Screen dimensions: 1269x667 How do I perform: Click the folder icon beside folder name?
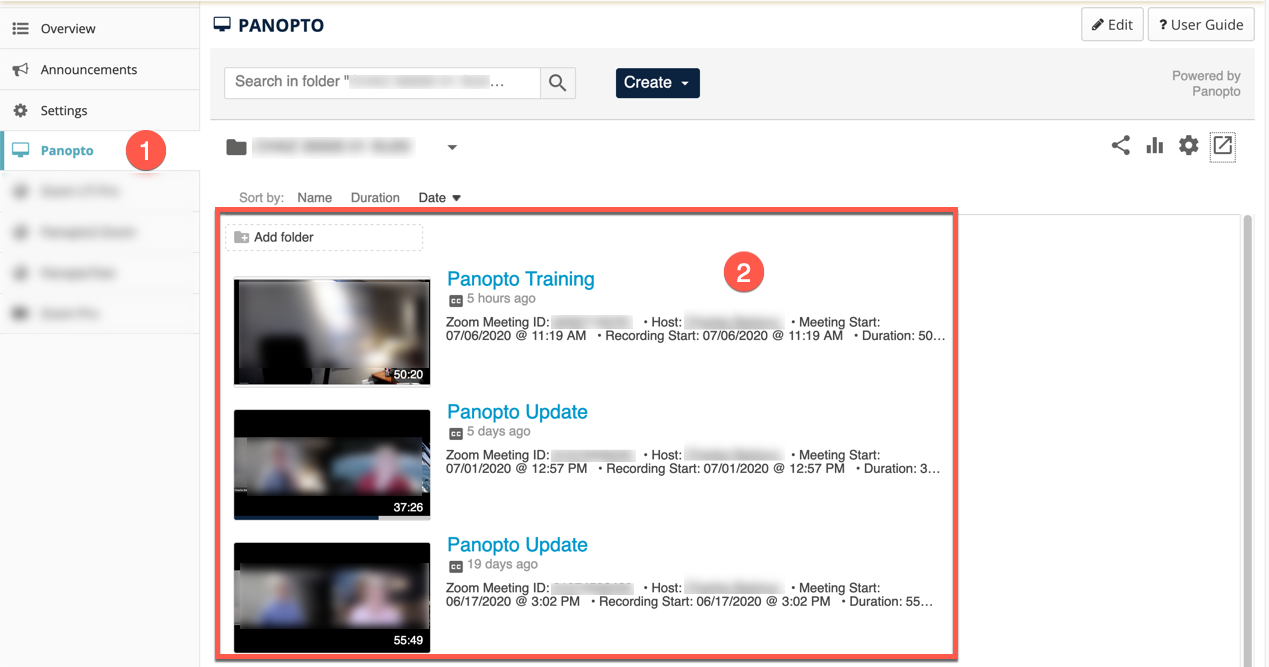(236, 147)
